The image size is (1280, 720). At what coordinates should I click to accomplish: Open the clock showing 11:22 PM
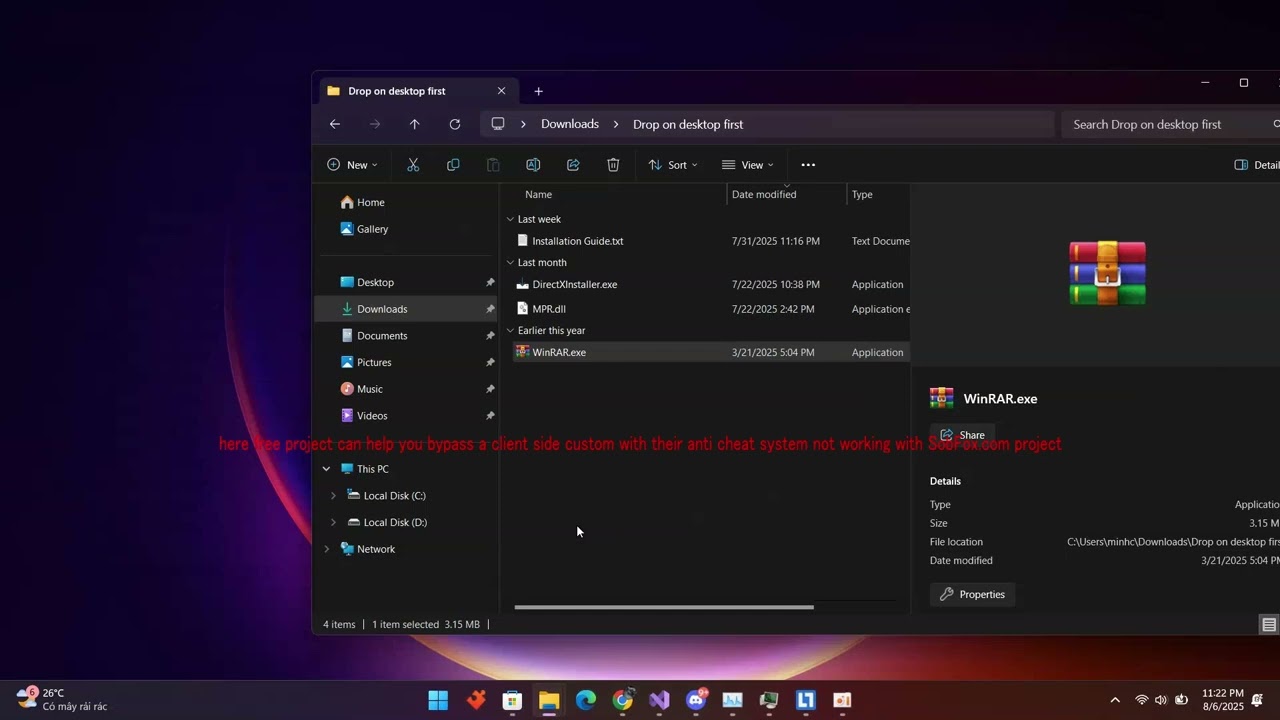pos(1222,699)
